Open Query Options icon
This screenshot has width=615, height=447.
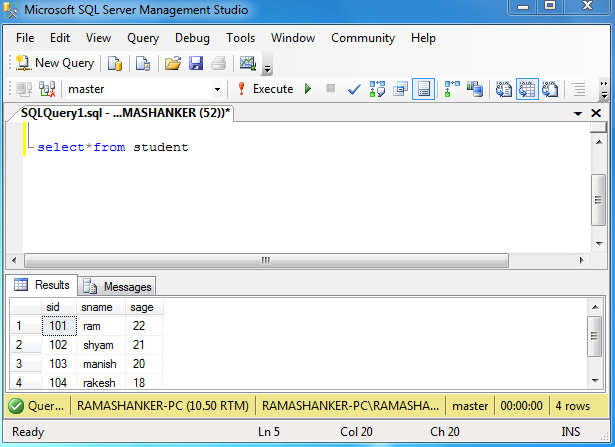400,89
